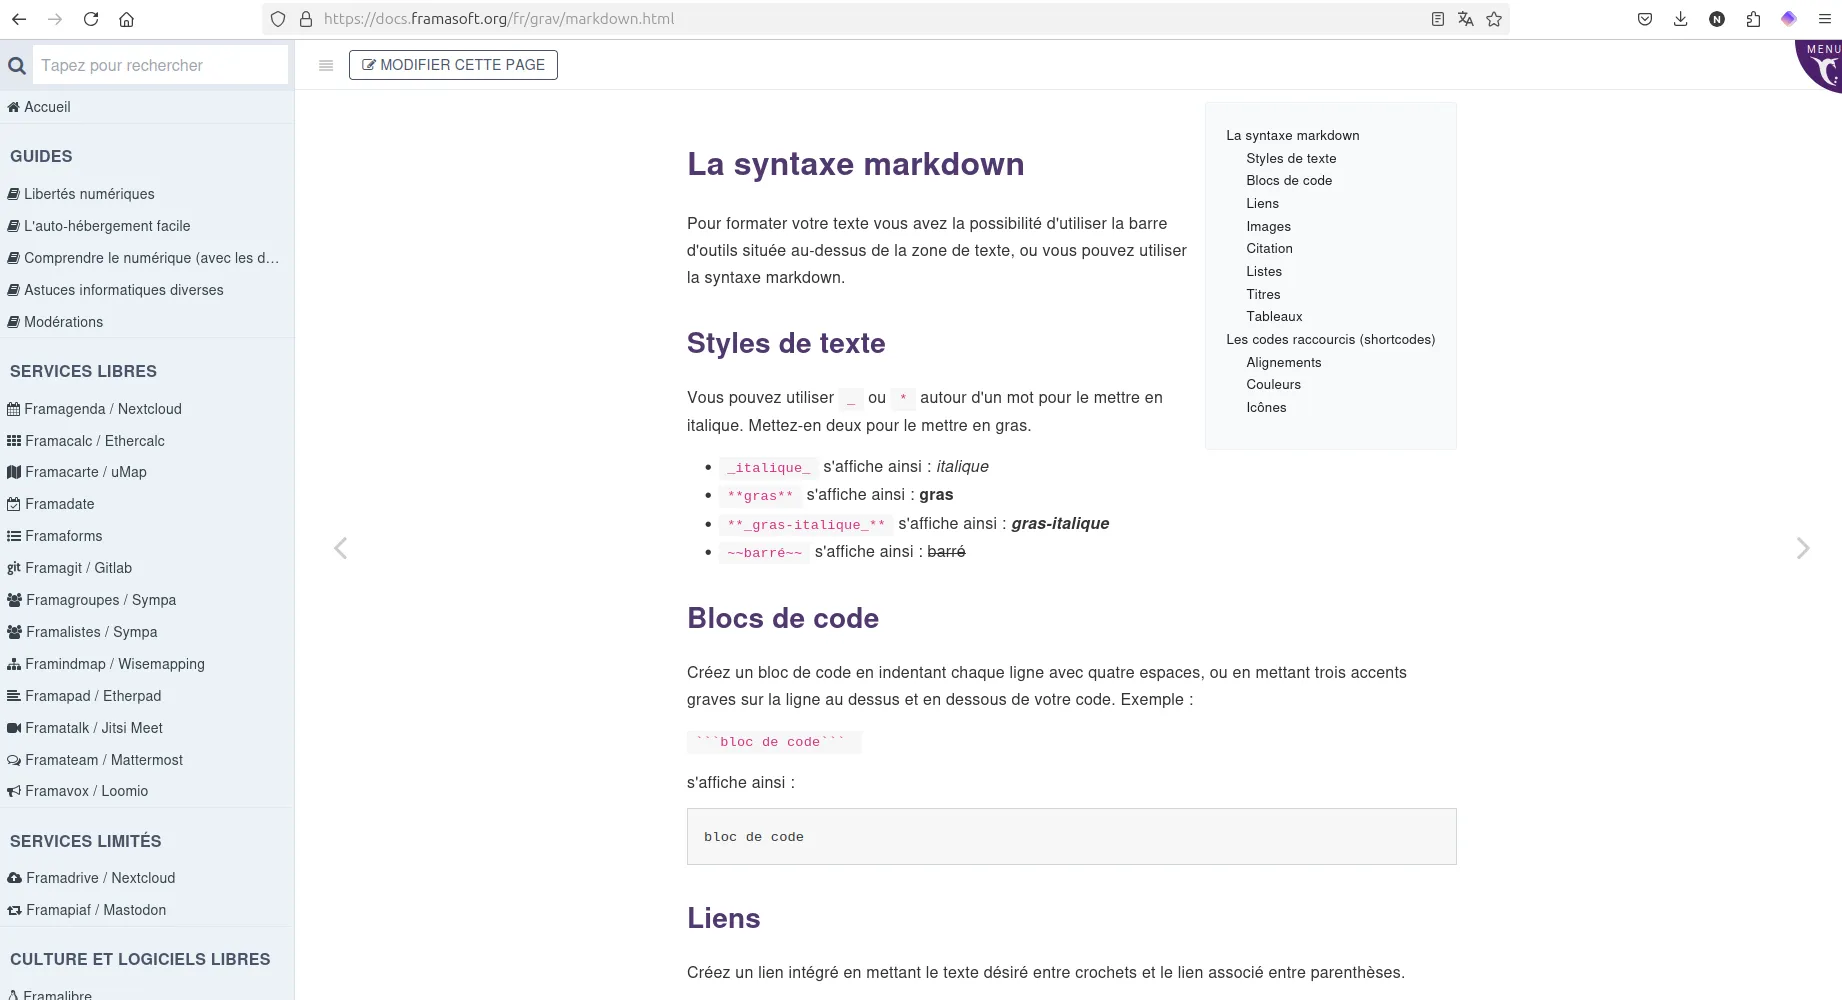Screen dimensions: 1842x1000
Task: Click the padlock site security icon
Action: pyautogui.click(x=306, y=19)
